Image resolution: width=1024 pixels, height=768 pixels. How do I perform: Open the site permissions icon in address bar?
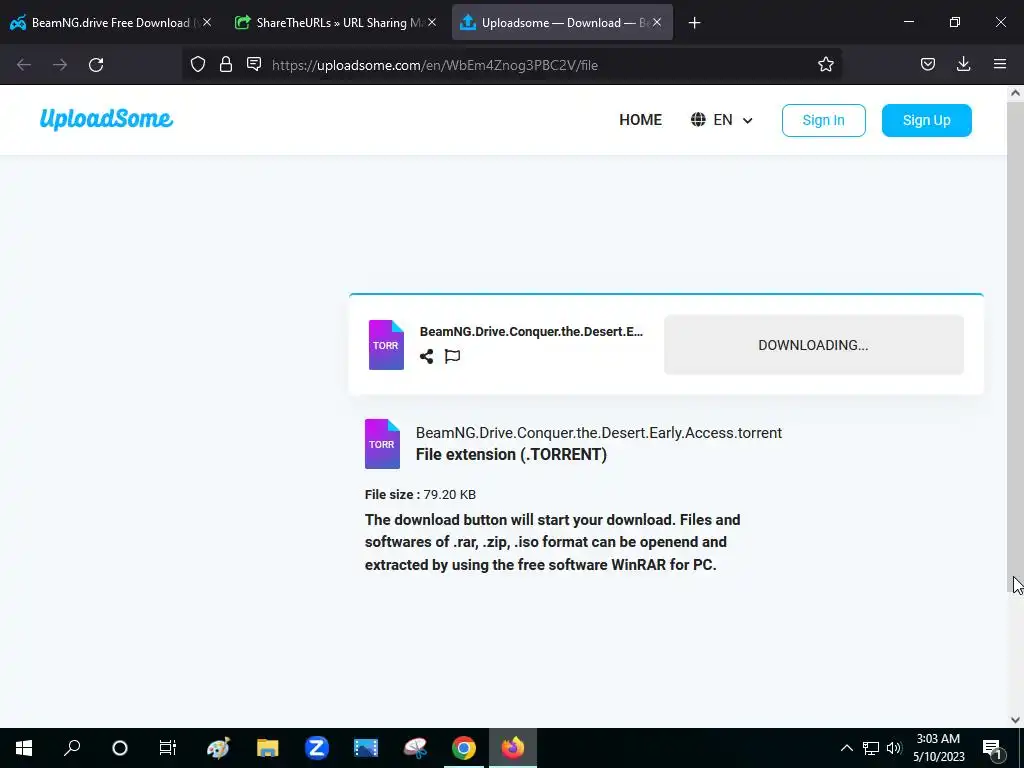pos(254,64)
